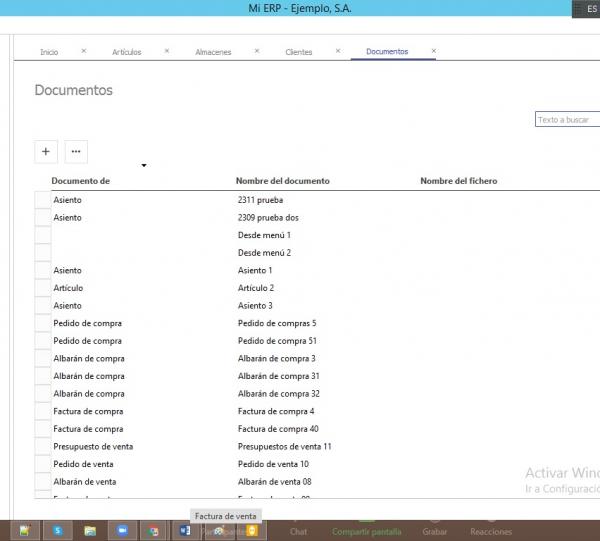Select the 'Factura de compra 4' cell
The width and height of the screenshot is (600, 541).
pyautogui.click(x=276, y=411)
